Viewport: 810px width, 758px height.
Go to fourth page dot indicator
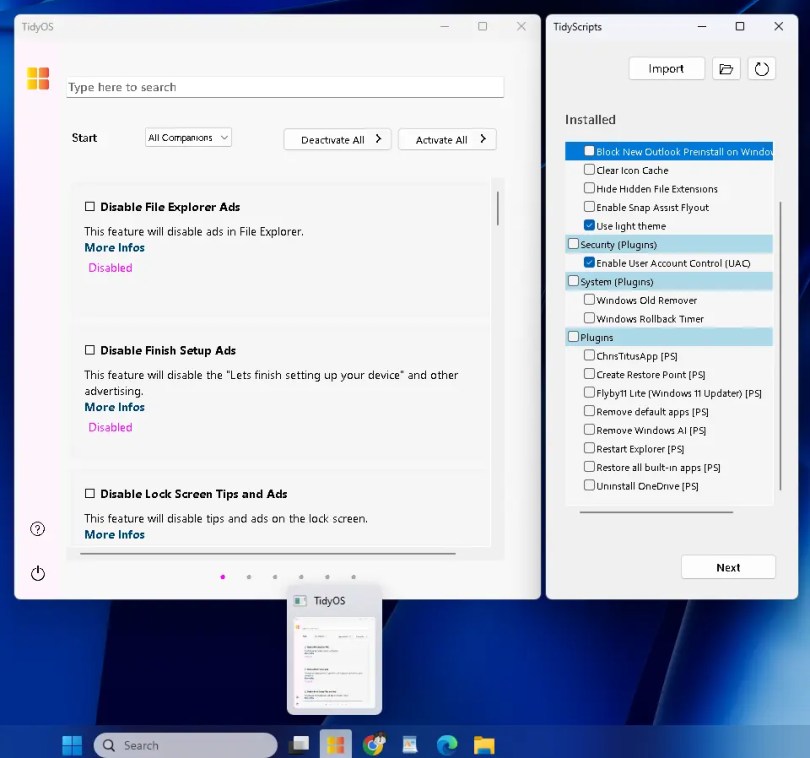301,577
